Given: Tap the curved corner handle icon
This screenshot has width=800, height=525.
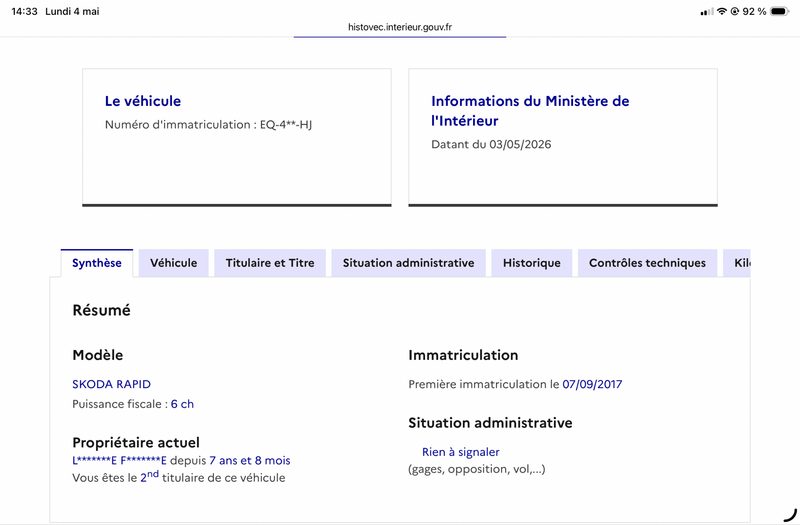Looking at the screenshot, I should [790, 515].
